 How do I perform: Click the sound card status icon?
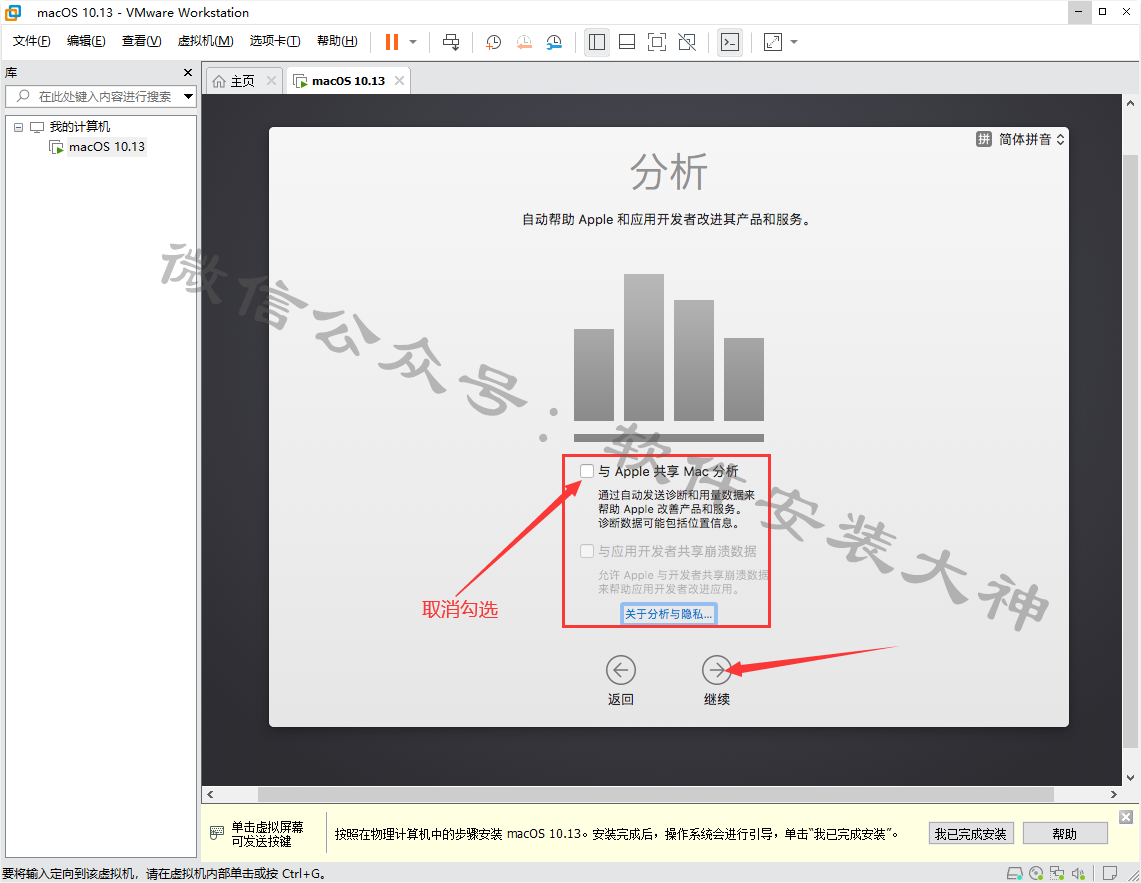1078,873
